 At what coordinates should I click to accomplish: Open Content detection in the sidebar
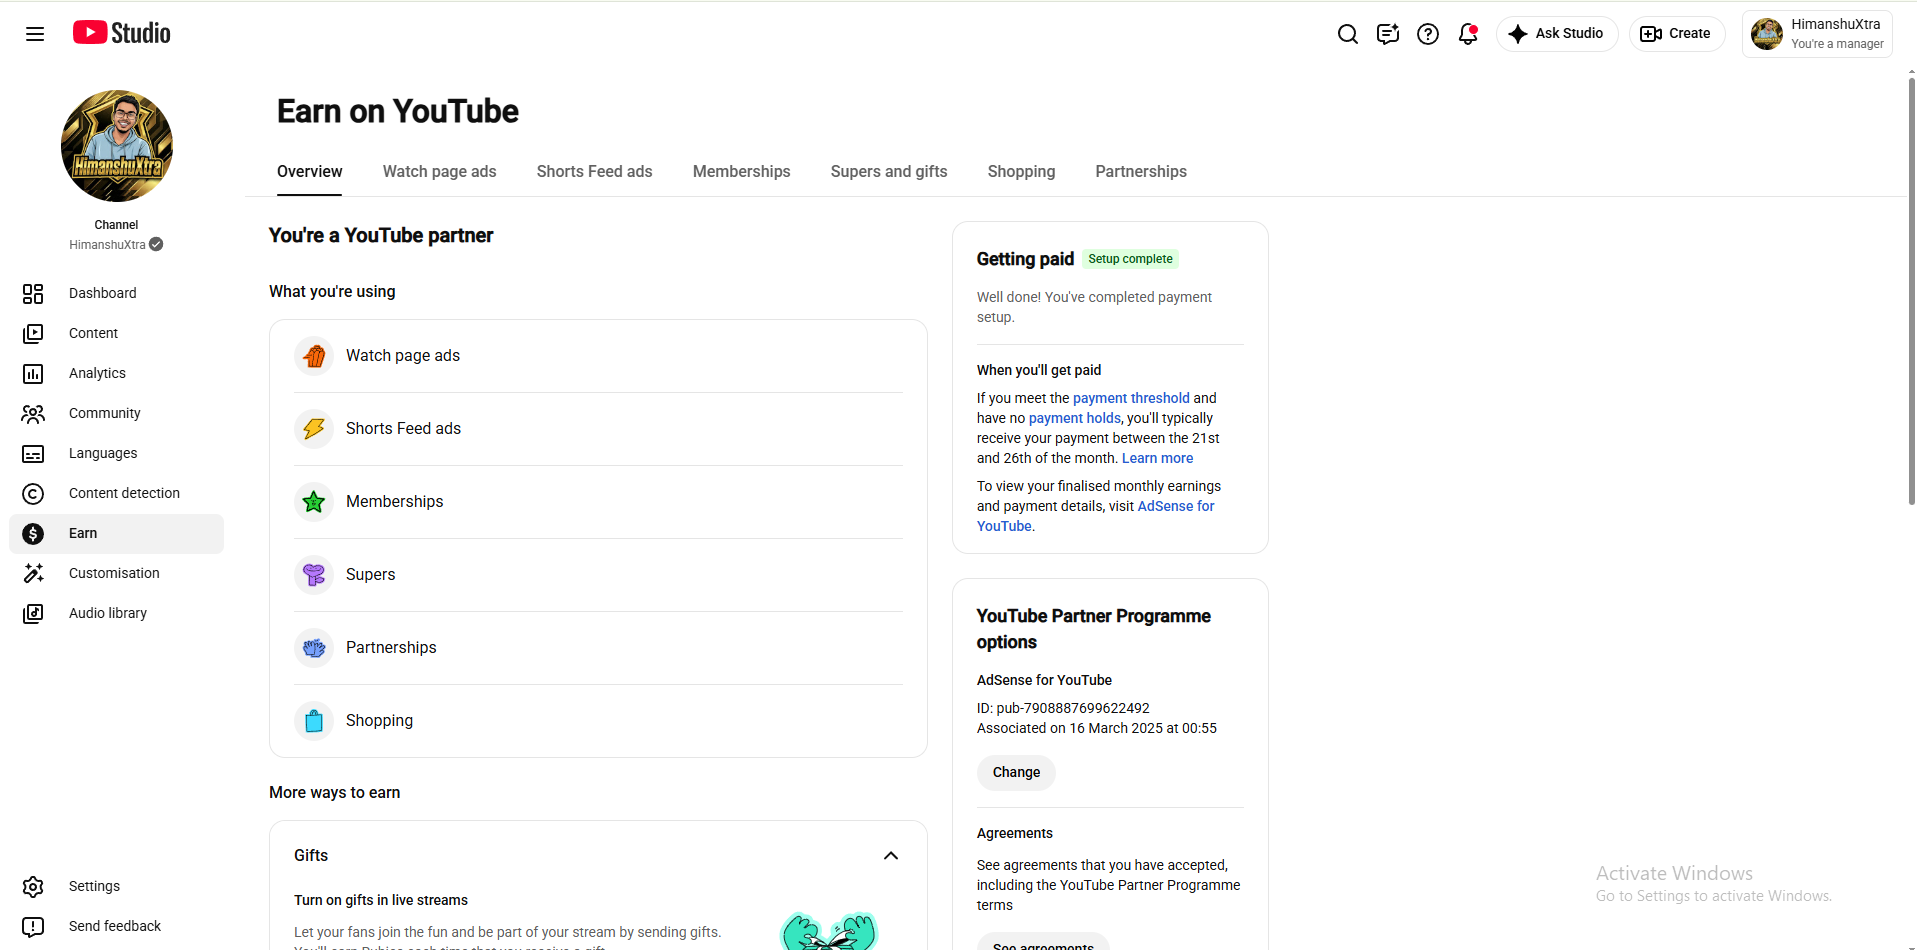116,493
